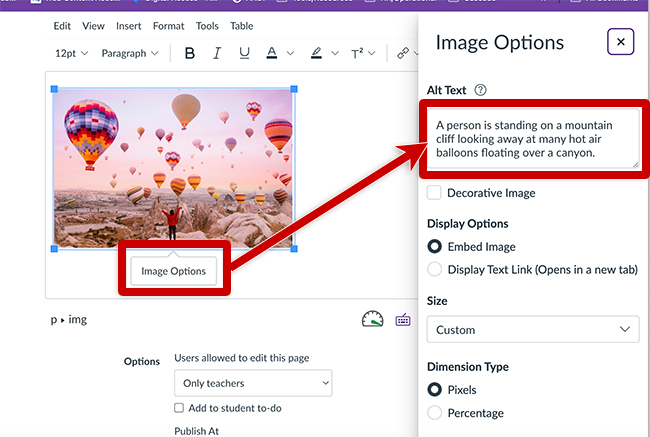The height and width of the screenshot is (437, 650).
Task: Close the Image Options panel
Action: coord(621,41)
